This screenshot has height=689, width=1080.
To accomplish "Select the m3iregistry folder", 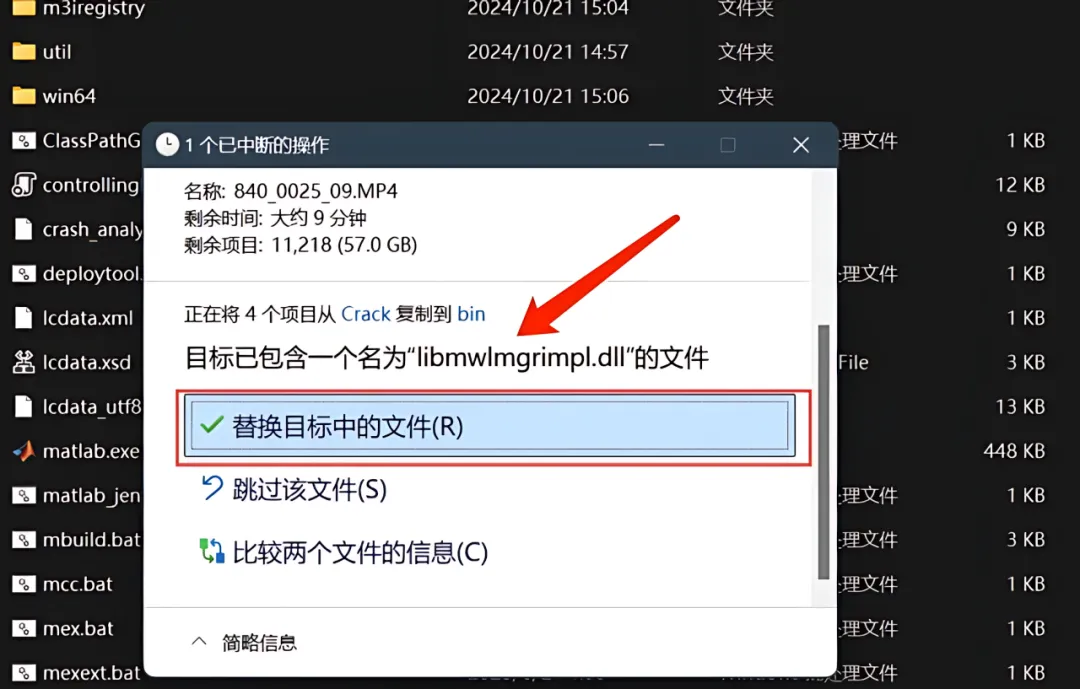I will pos(79,9).
